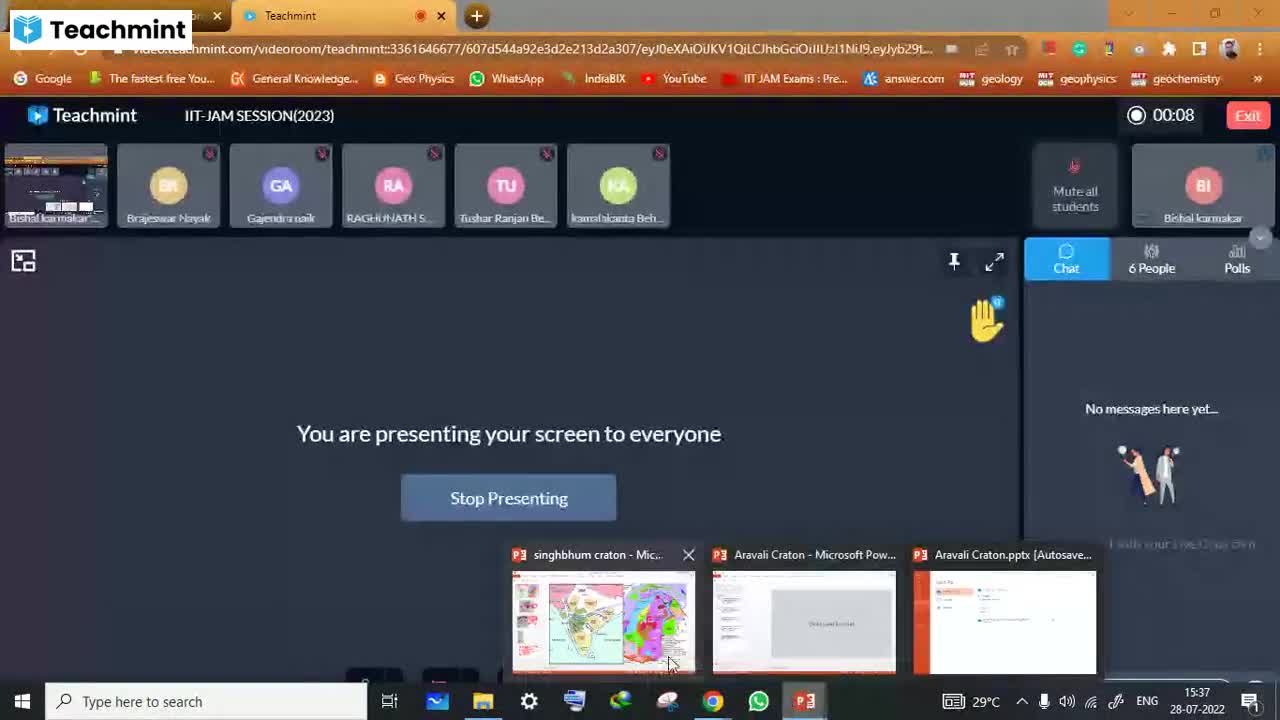Open the WhatsApp bookmark
Image resolution: width=1280 pixels, height=720 pixels.
click(506, 78)
